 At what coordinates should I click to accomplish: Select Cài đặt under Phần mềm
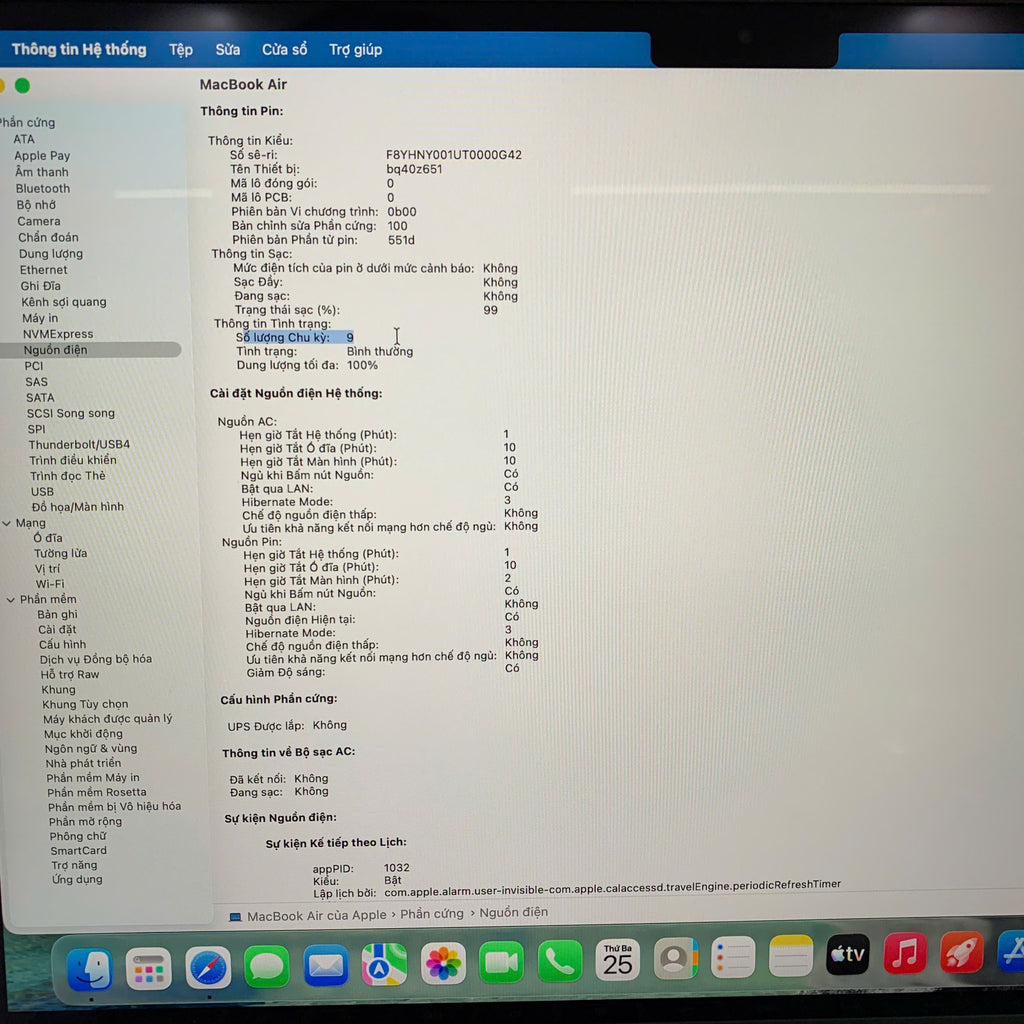coord(57,630)
